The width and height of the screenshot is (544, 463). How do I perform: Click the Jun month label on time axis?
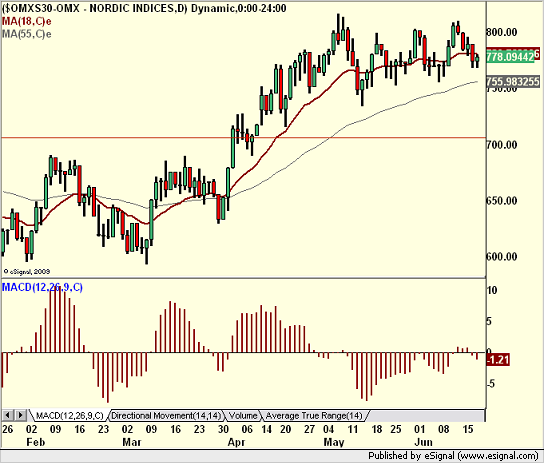pos(424,442)
